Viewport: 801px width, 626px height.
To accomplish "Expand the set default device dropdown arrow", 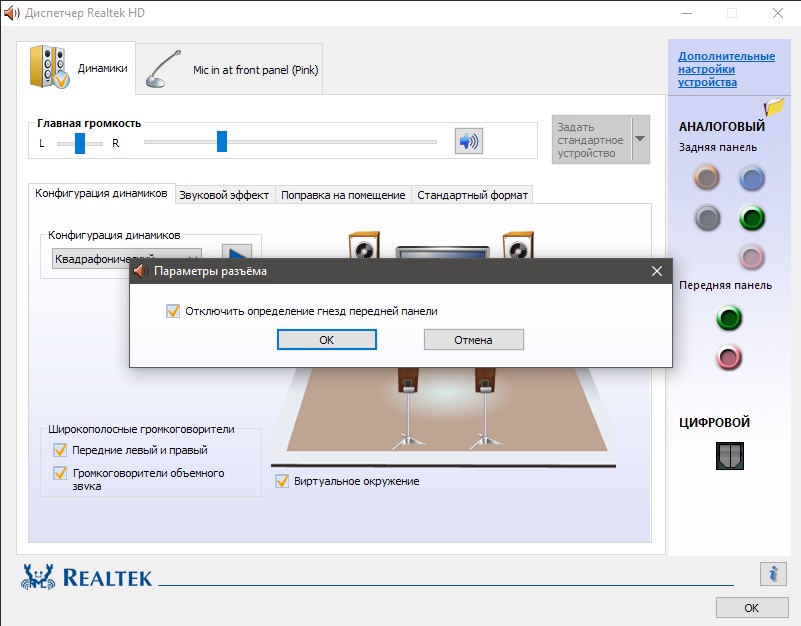I will point(640,139).
